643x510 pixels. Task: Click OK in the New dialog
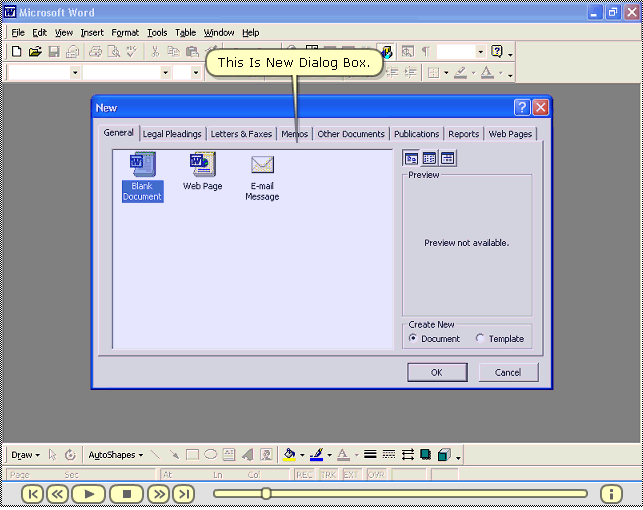pos(437,372)
